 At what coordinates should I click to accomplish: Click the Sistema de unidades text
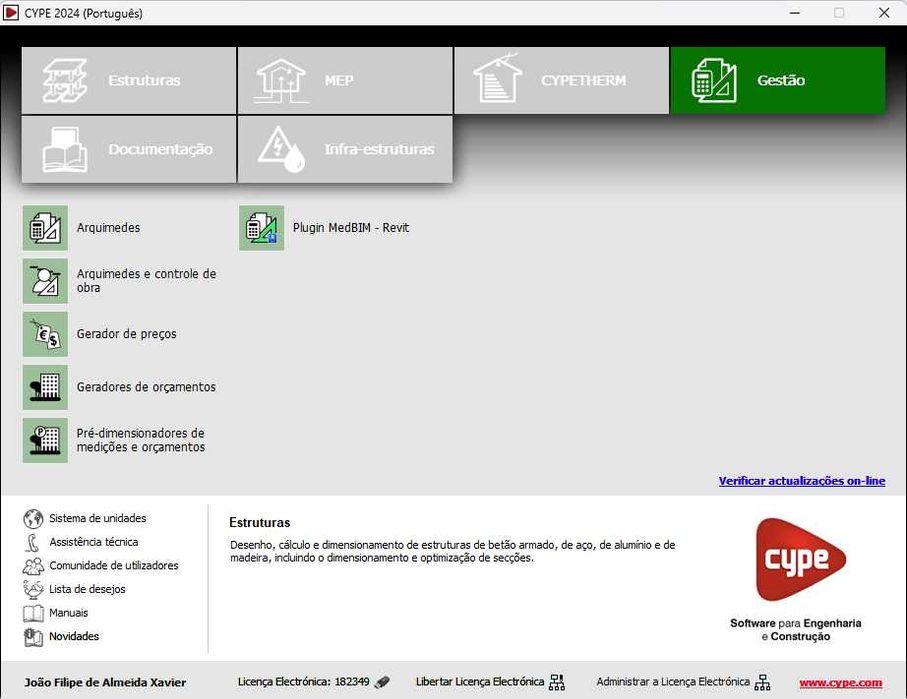97,518
